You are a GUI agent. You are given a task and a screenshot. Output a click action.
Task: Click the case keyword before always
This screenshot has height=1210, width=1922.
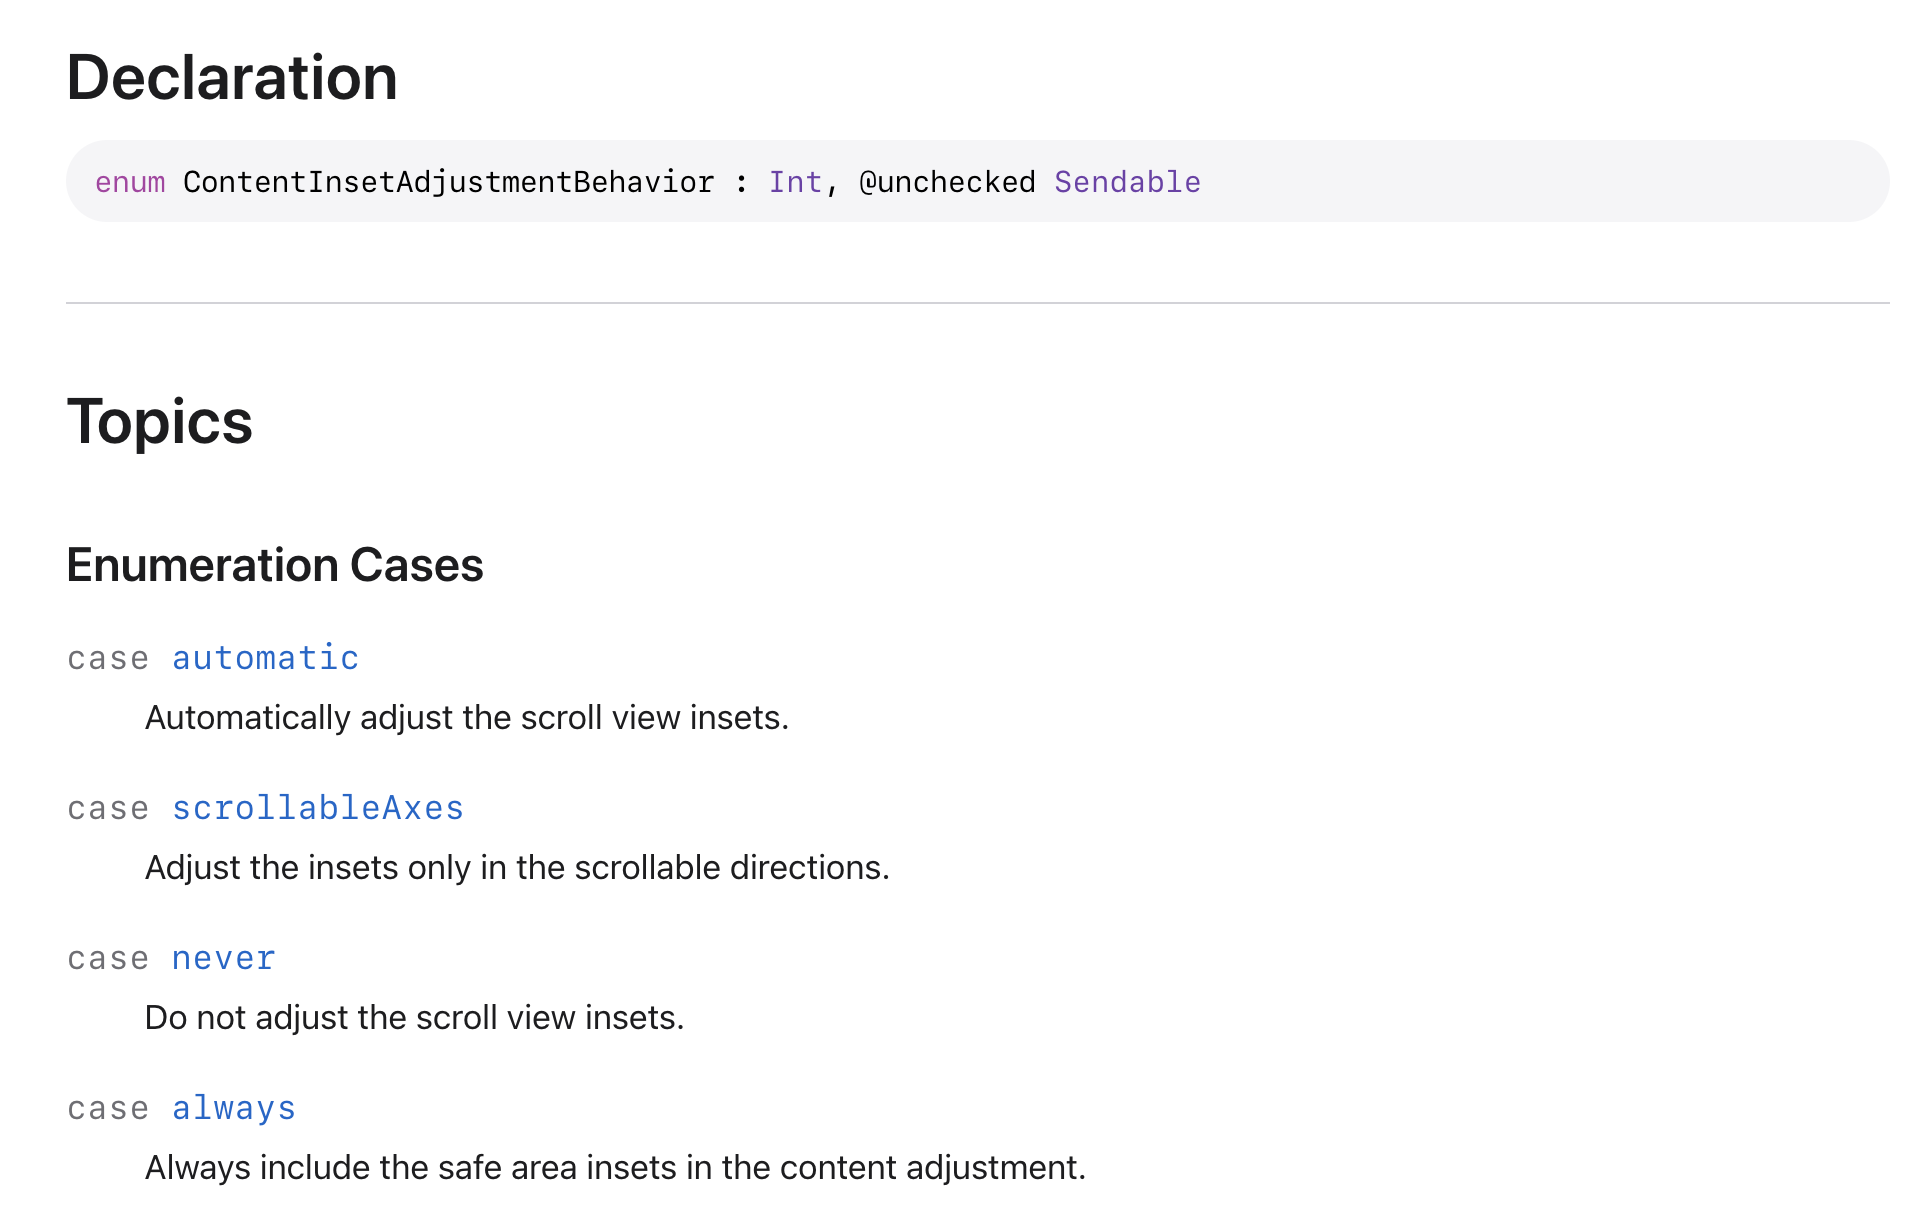click(108, 1109)
